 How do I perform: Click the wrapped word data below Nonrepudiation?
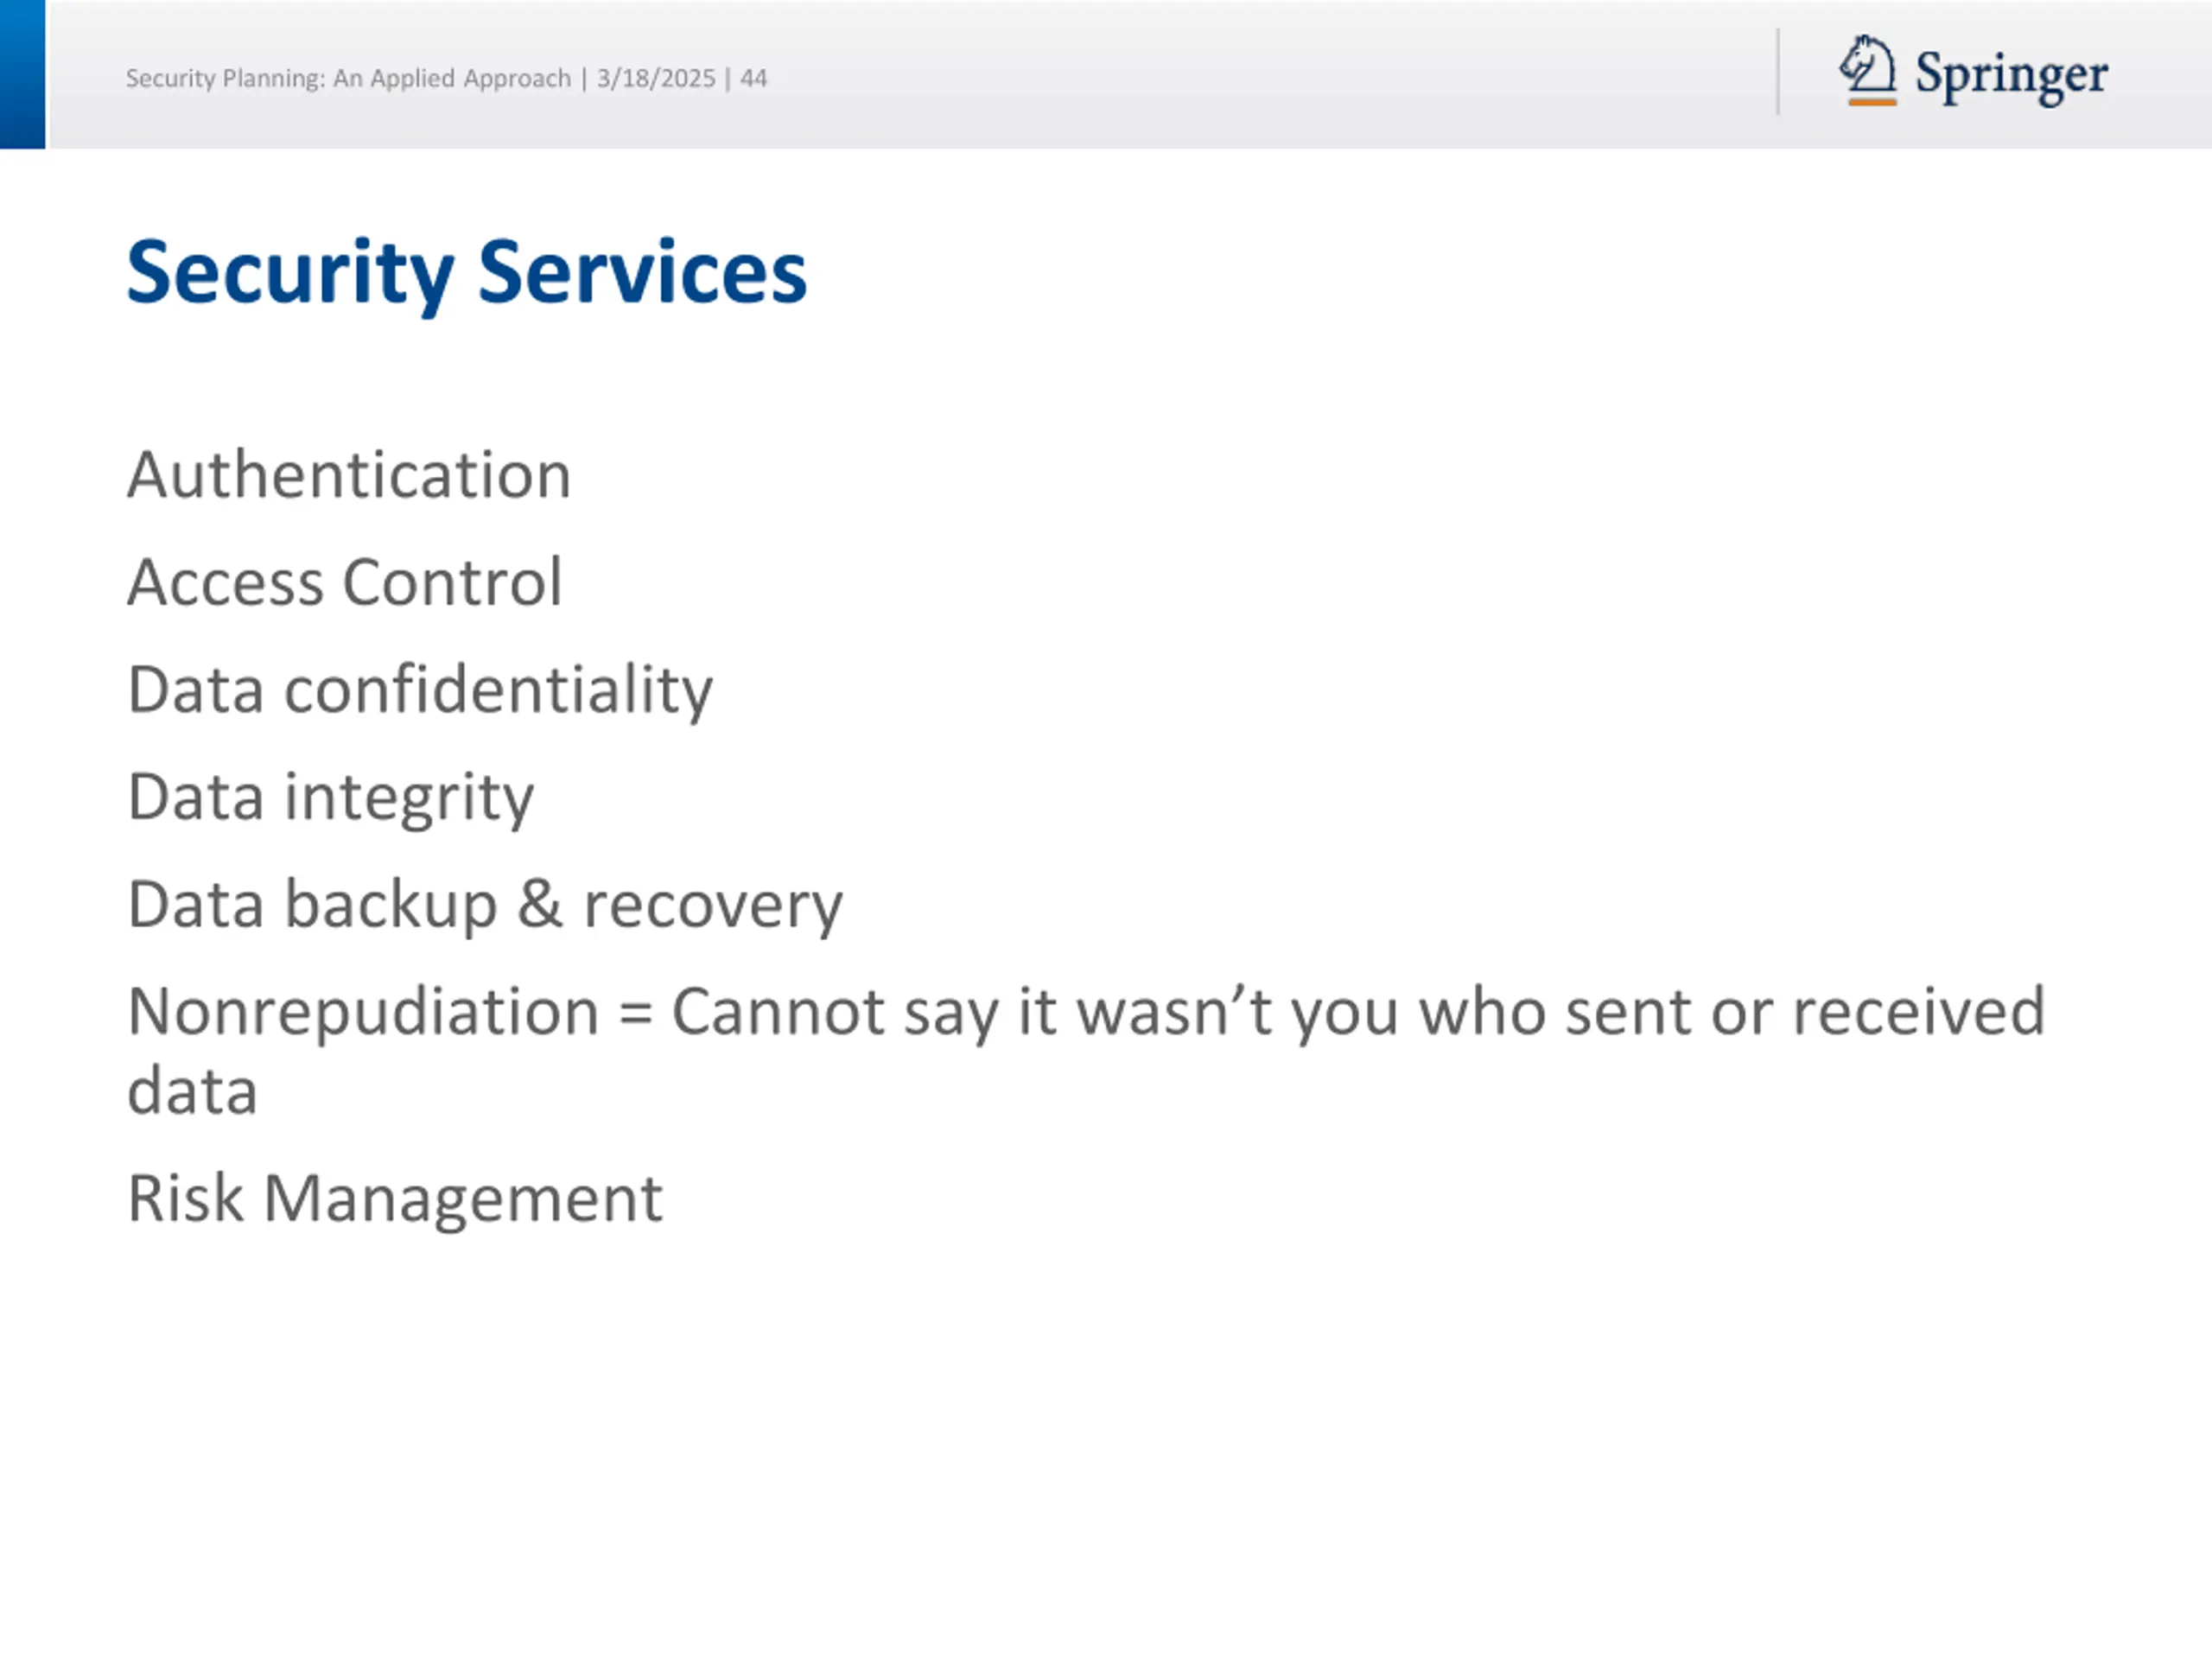[x=192, y=1090]
